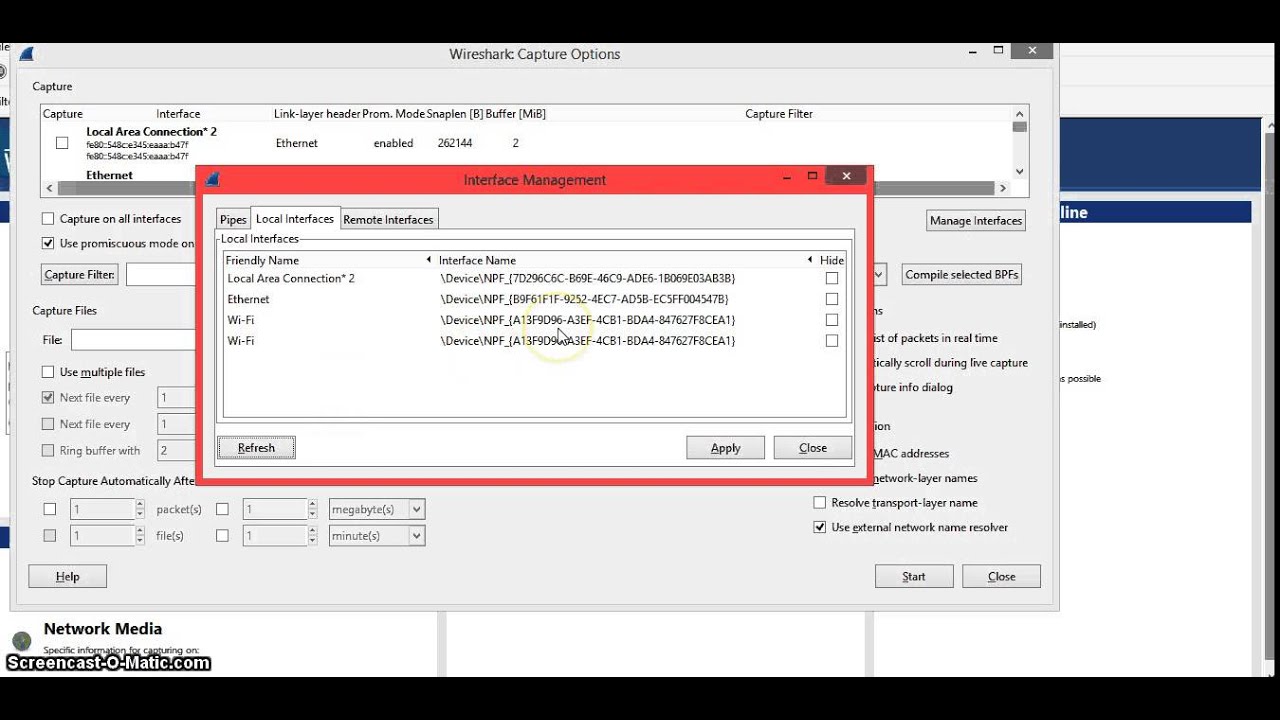This screenshot has height=720, width=1280.
Task: Click the Refresh button in Interface Management
Action: tap(256, 448)
